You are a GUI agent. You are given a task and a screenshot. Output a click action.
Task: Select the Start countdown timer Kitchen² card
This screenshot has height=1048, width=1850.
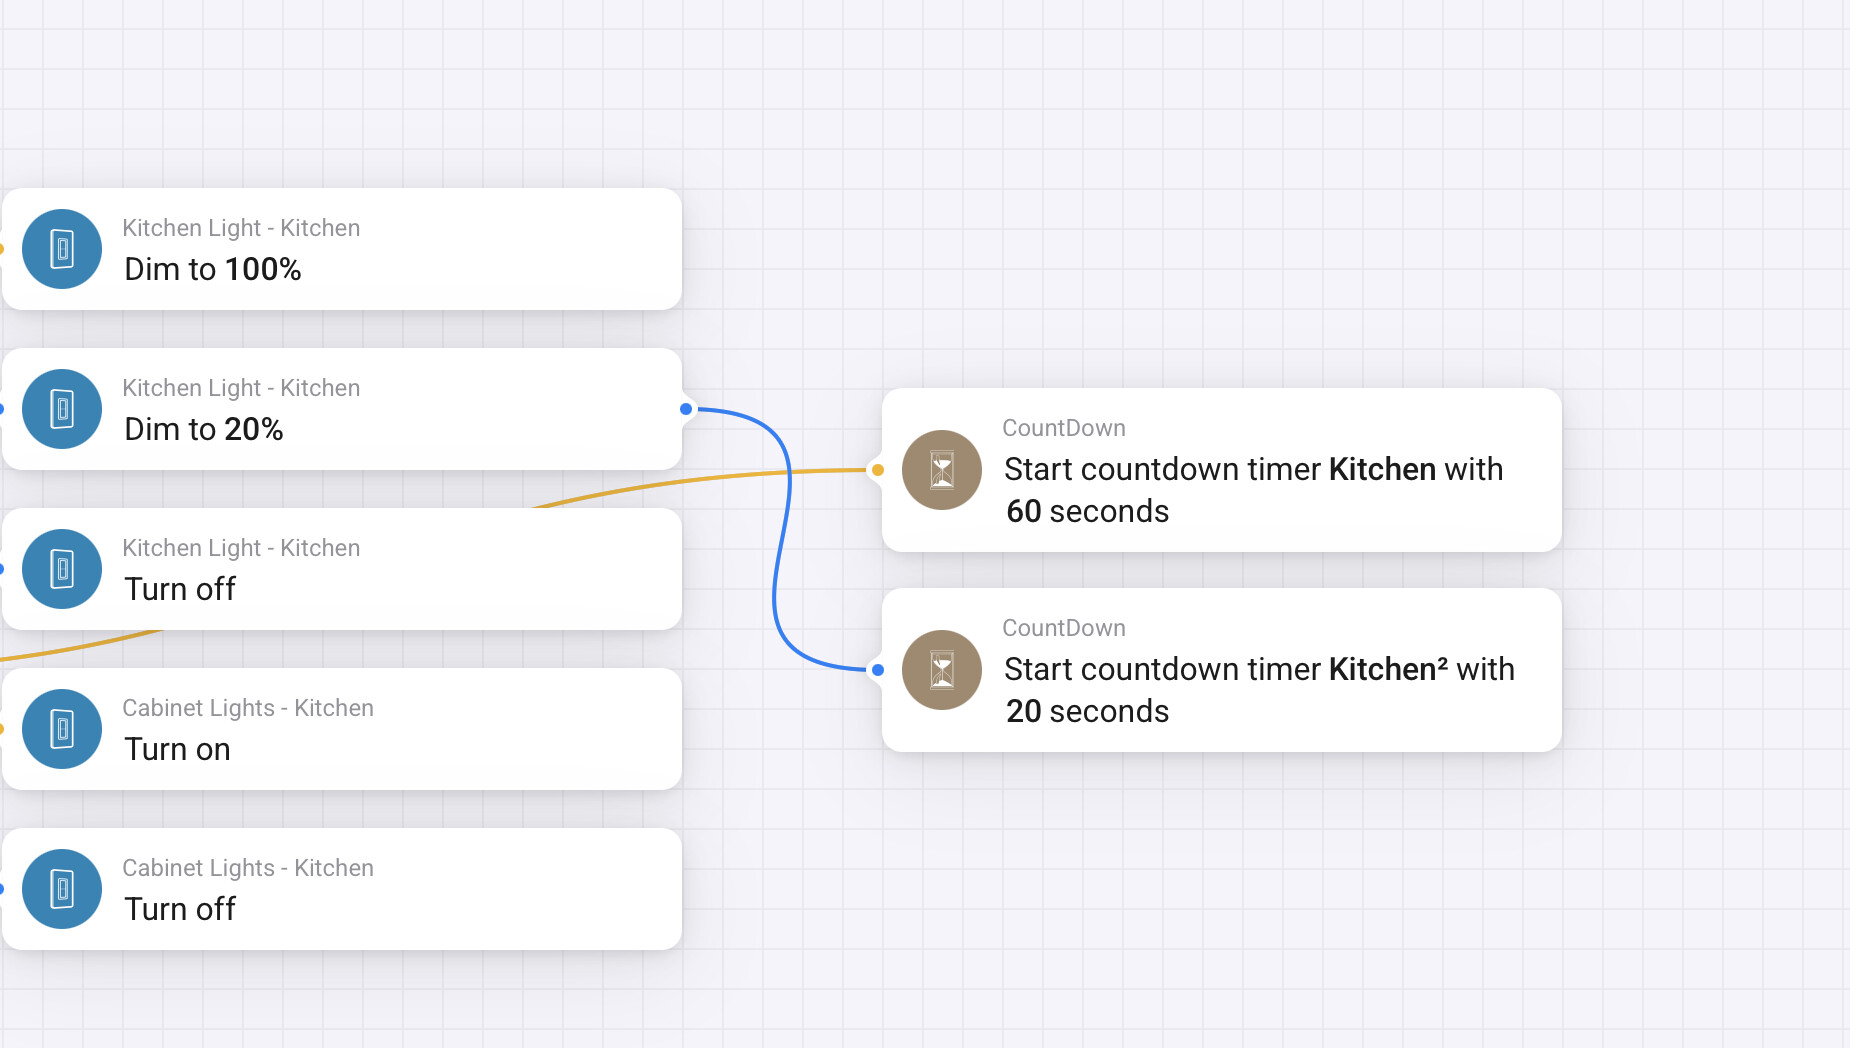point(1222,670)
